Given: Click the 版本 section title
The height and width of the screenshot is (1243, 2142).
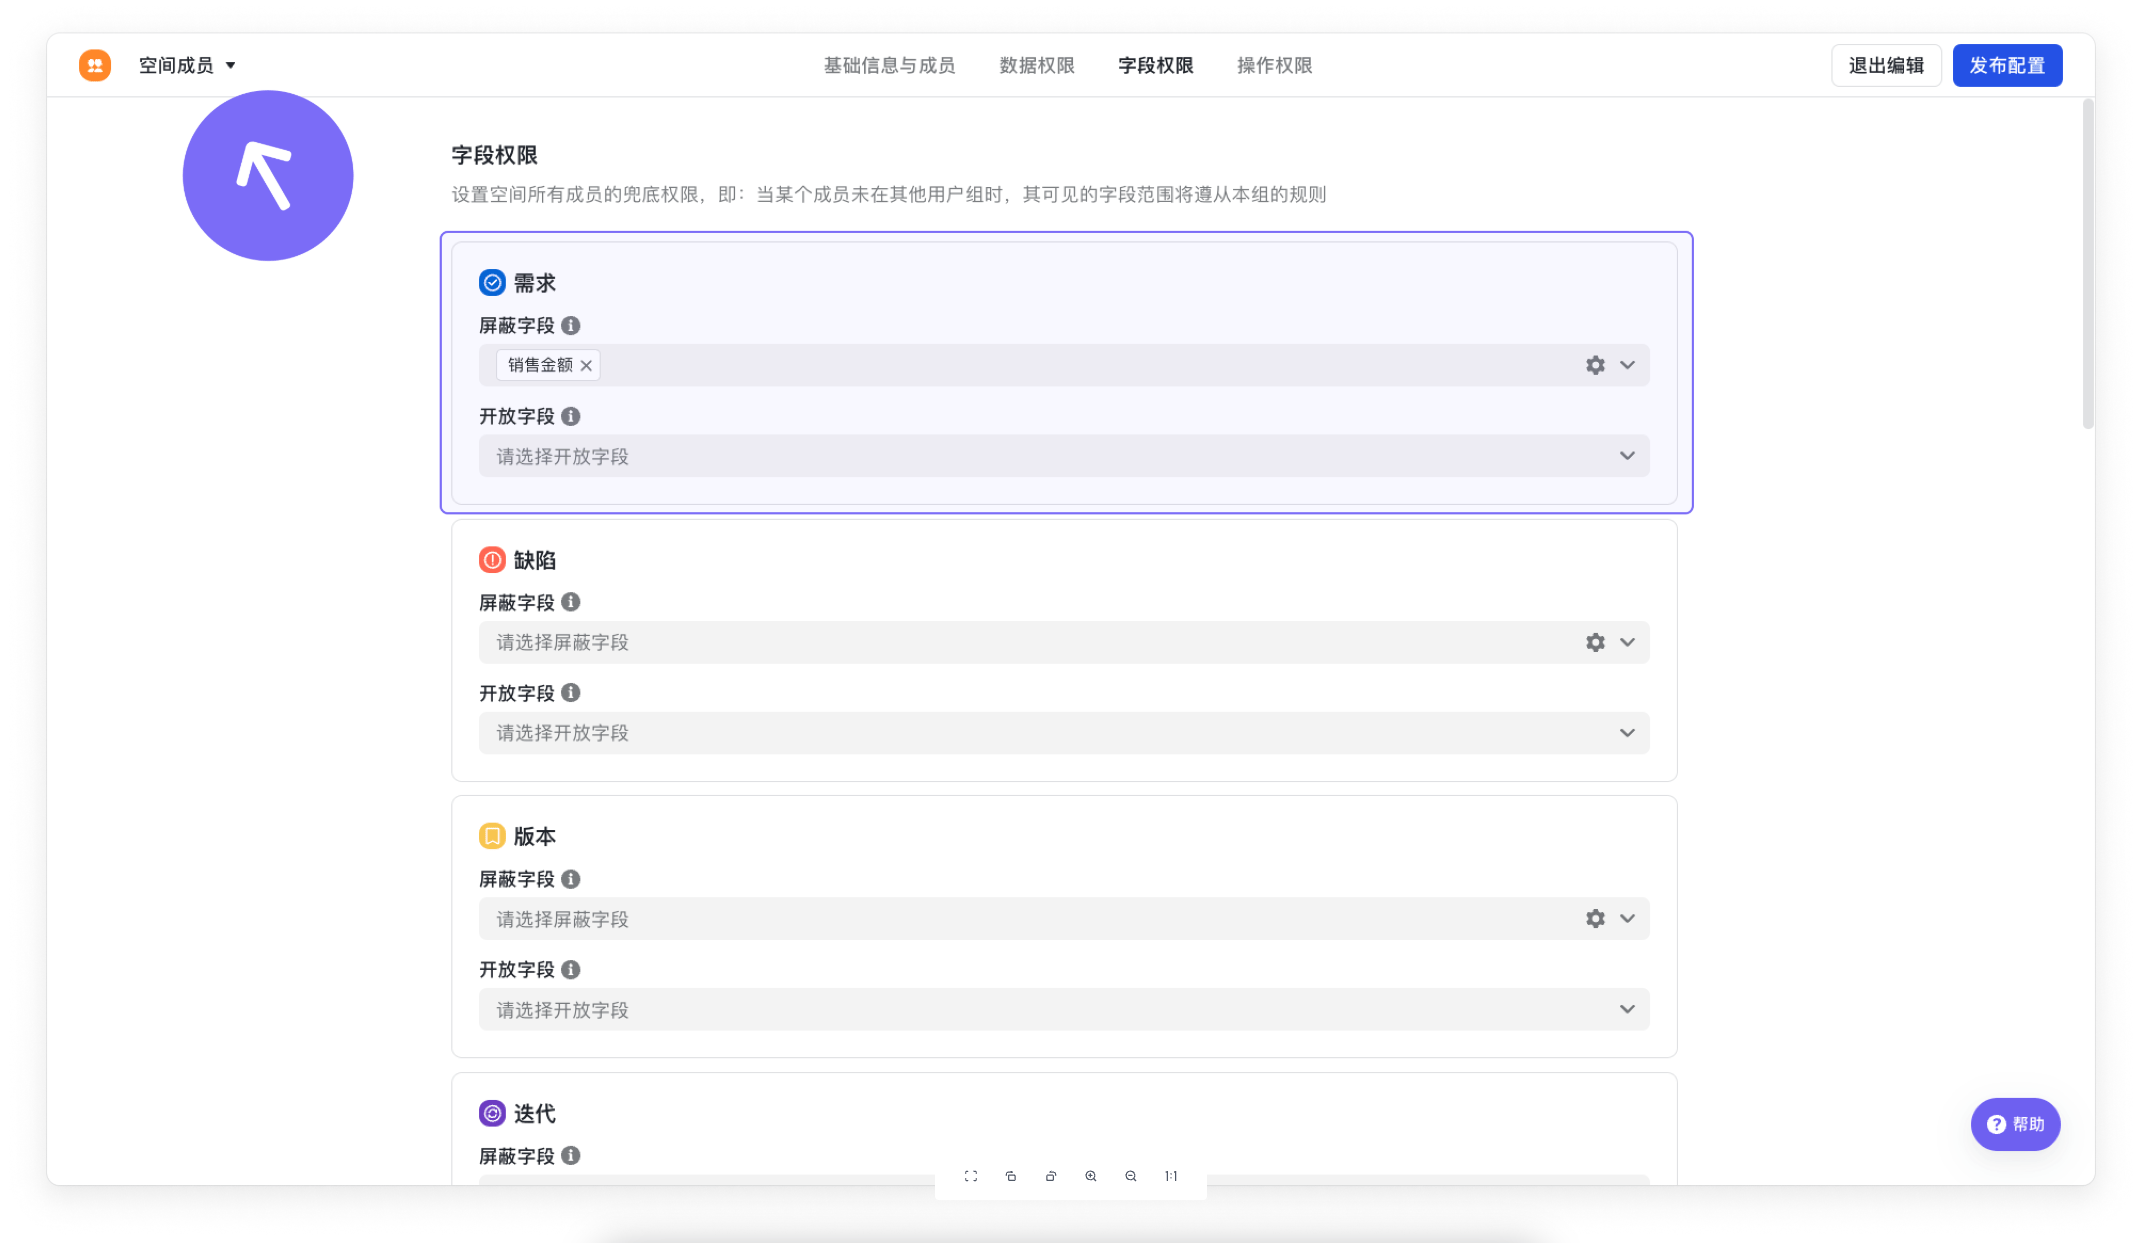Looking at the screenshot, I should [x=535, y=836].
